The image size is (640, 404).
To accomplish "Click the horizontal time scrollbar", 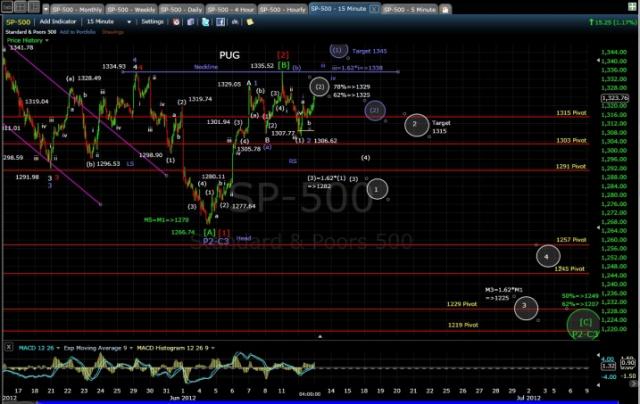I will click(329, 402).
